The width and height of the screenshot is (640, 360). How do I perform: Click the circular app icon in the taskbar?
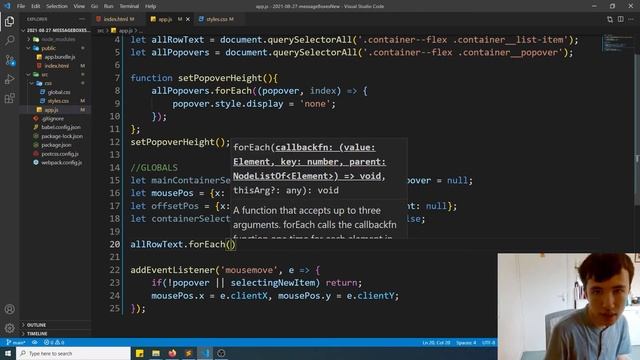click(x=221, y=353)
